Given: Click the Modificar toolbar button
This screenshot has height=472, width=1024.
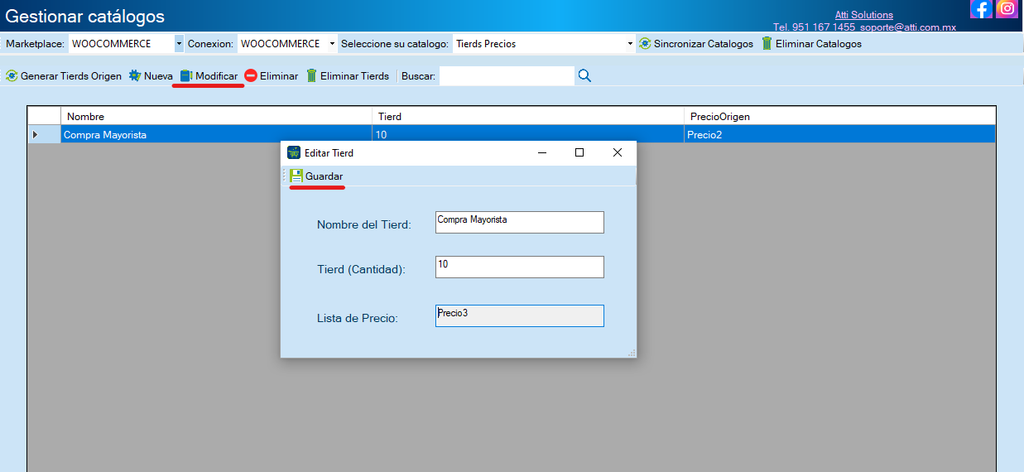Looking at the screenshot, I should pos(209,76).
